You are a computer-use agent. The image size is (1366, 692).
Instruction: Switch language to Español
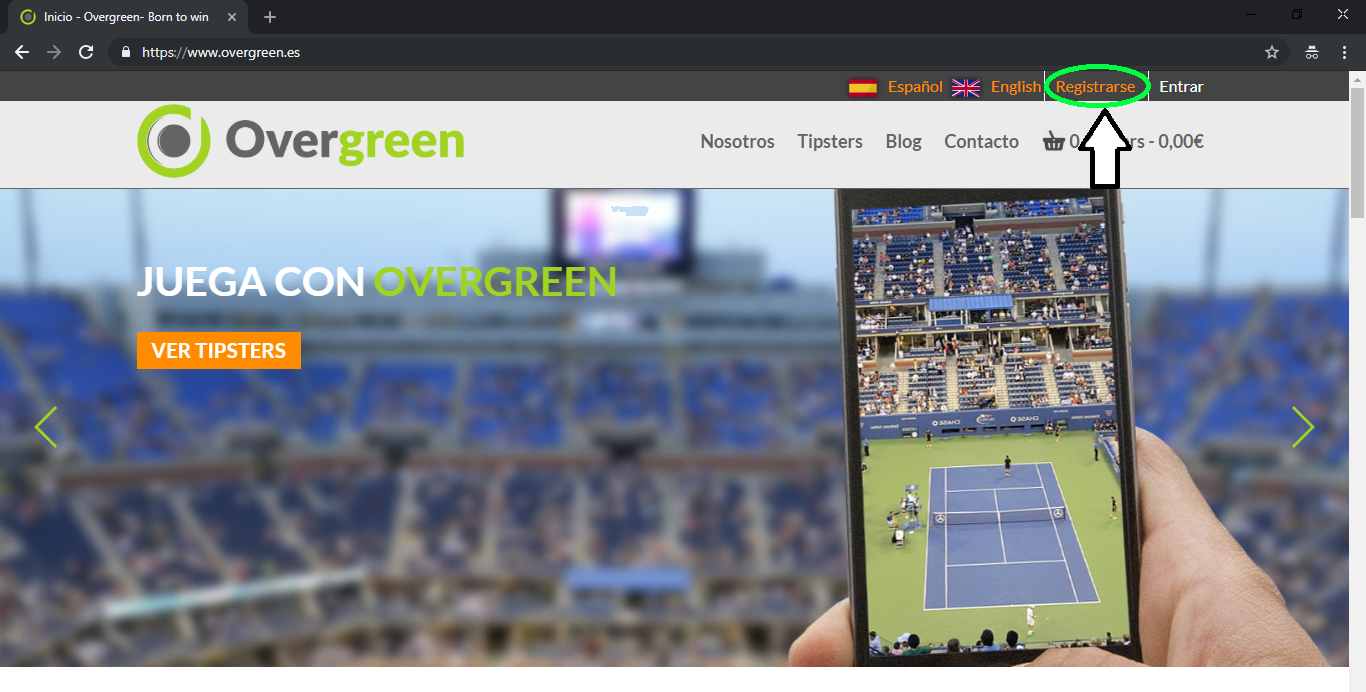coord(915,87)
